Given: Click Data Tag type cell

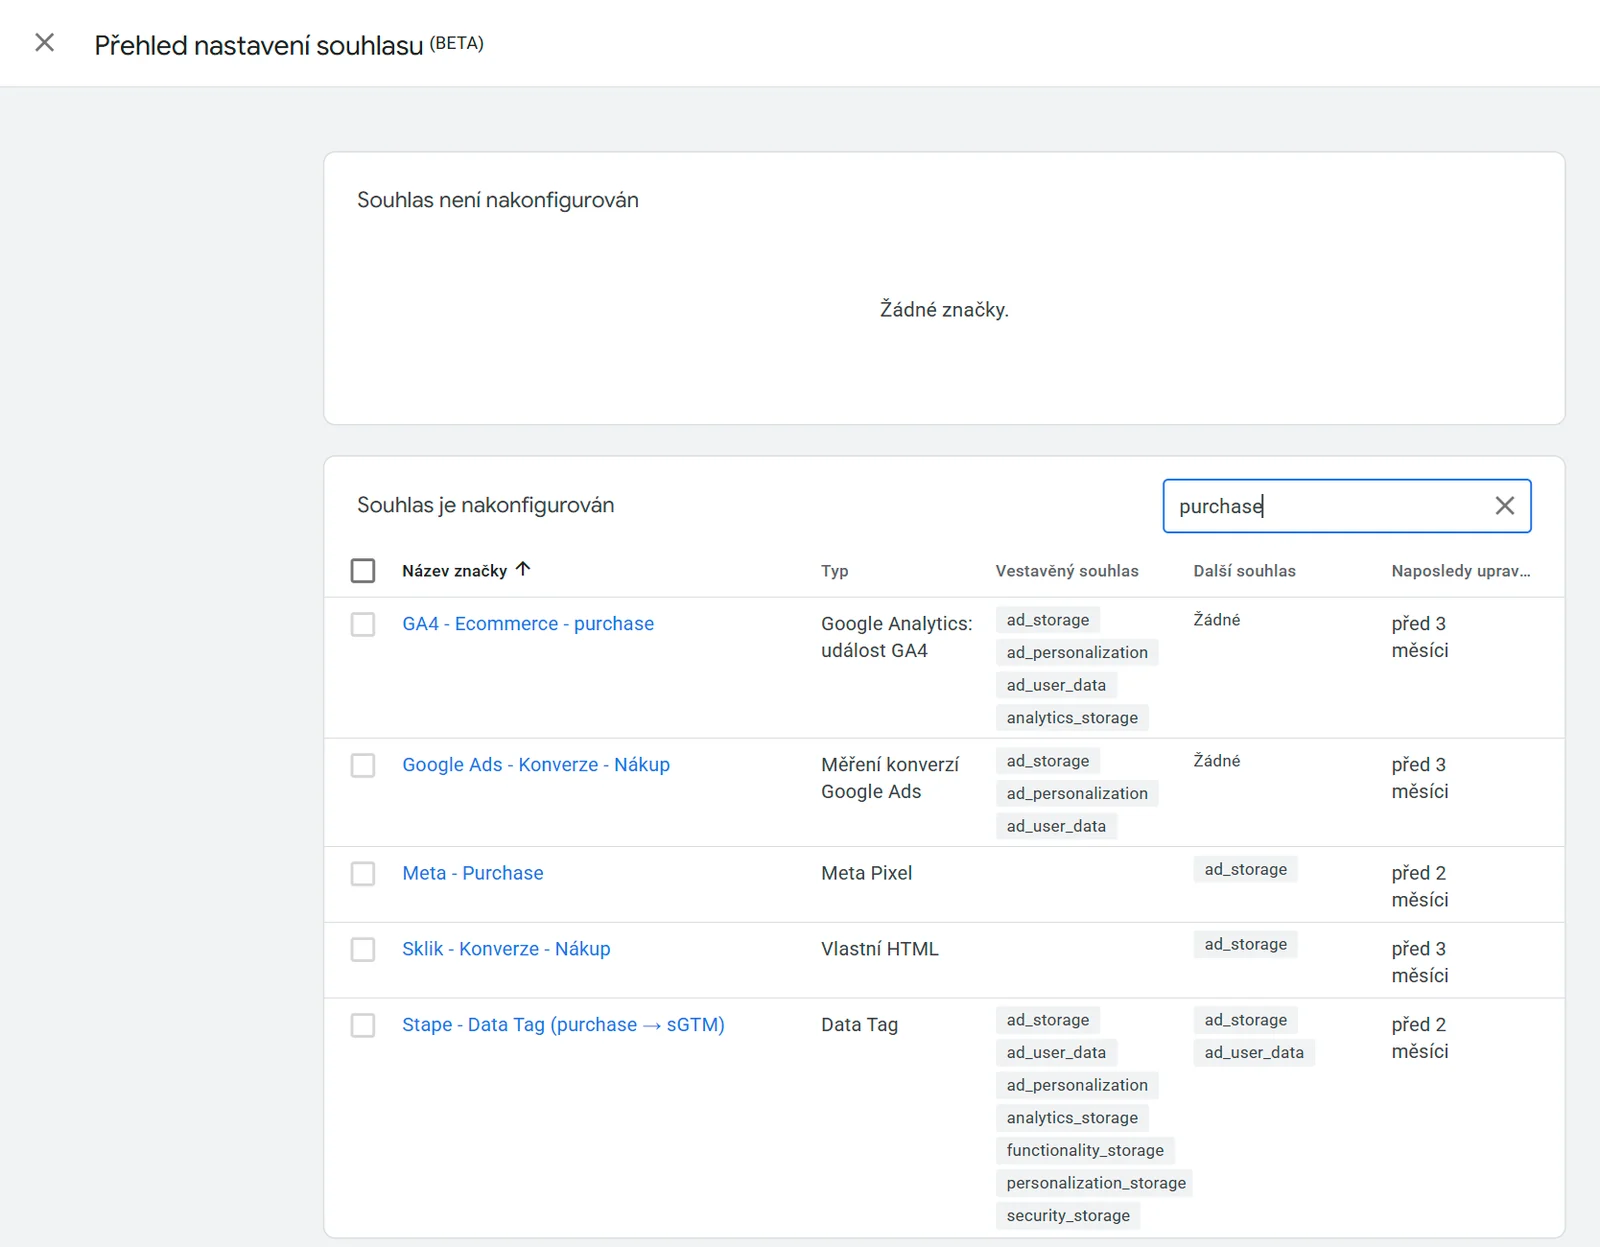Looking at the screenshot, I should 859,1025.
